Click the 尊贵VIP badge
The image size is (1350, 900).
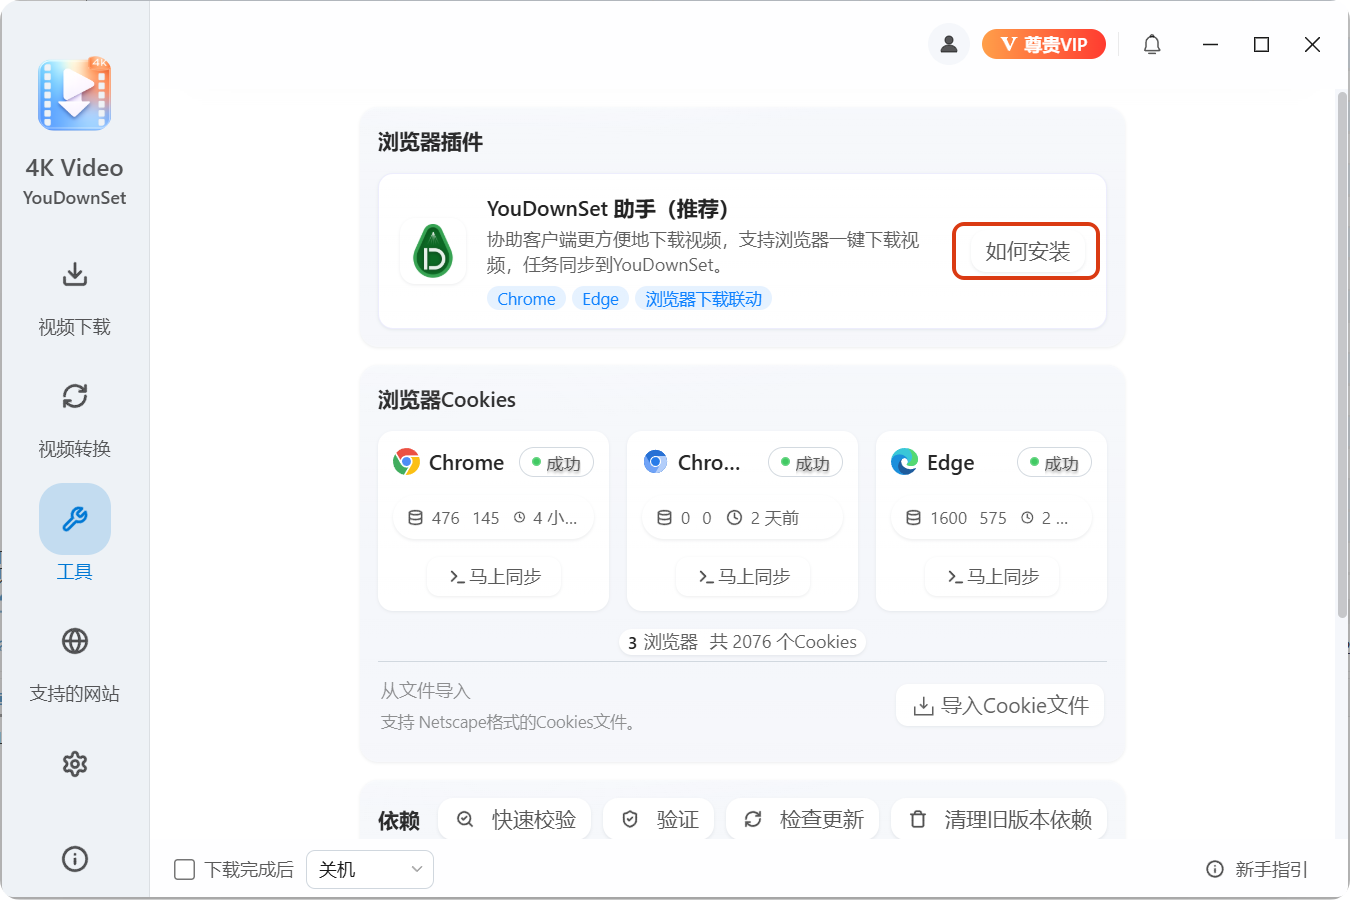[x=1043, y=44]
